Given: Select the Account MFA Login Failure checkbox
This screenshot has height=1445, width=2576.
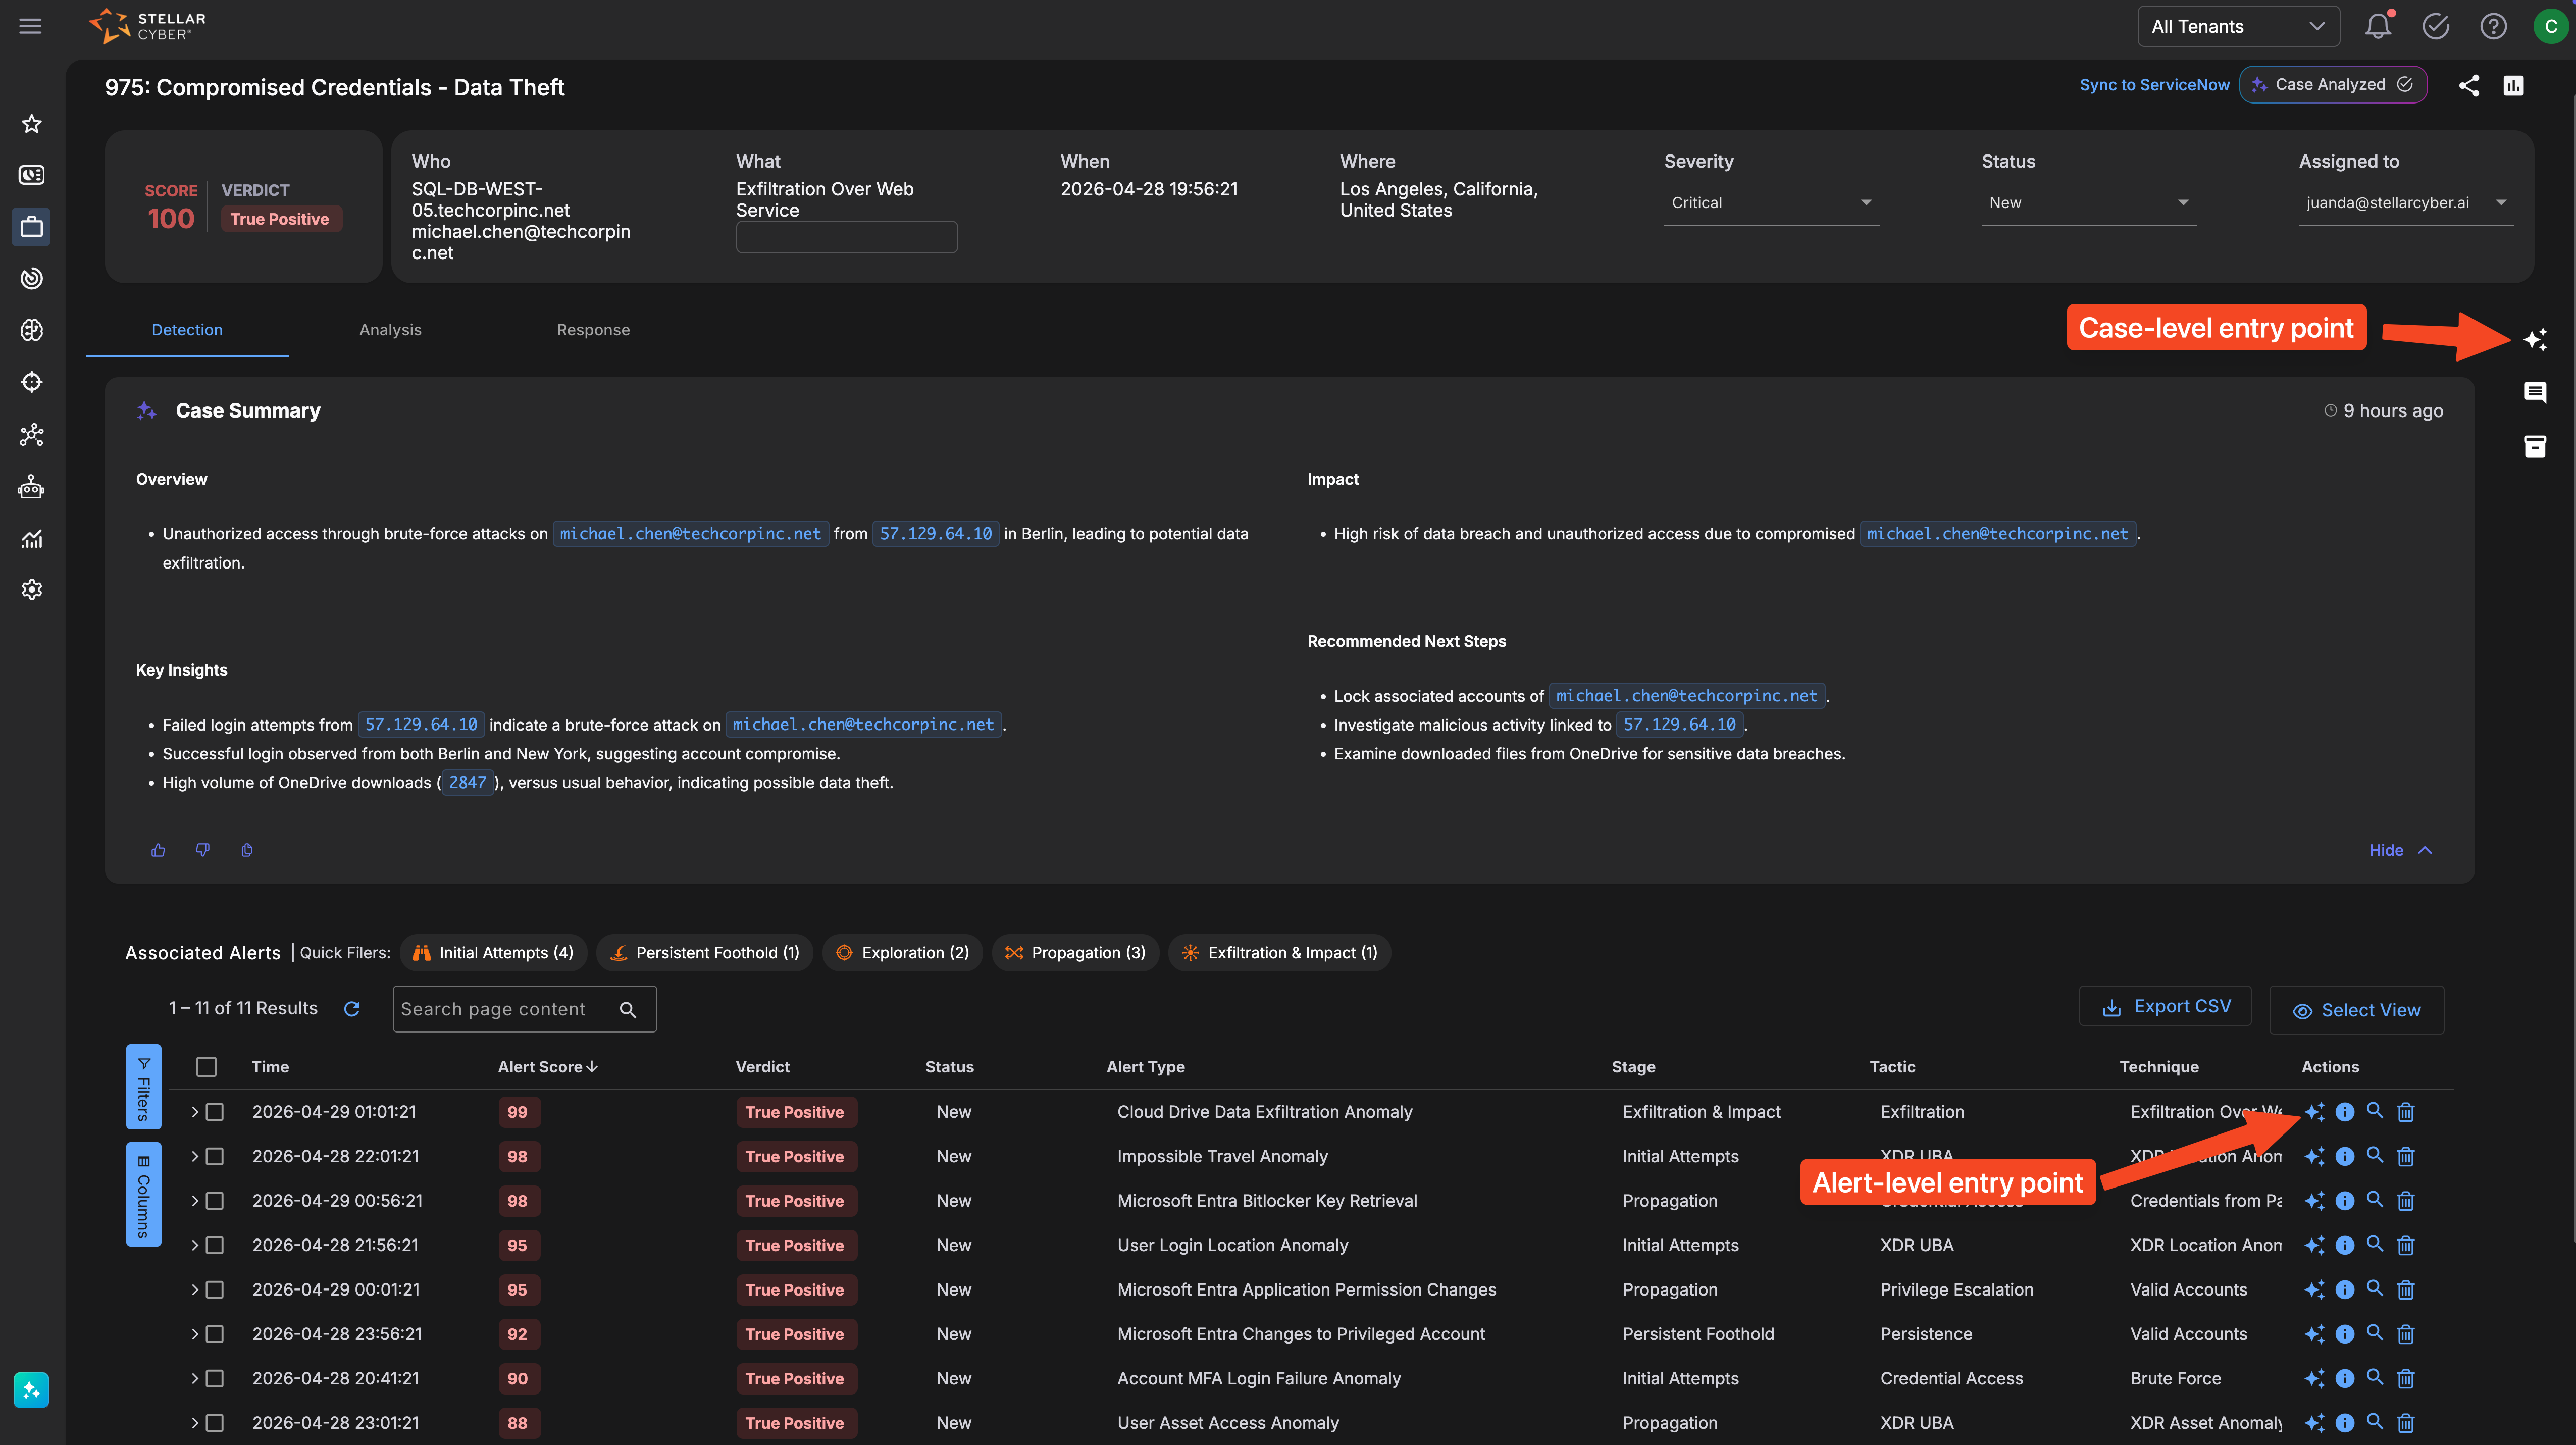Looking at the screenshot, I should pyautogui.click(x=215, y=1378).
